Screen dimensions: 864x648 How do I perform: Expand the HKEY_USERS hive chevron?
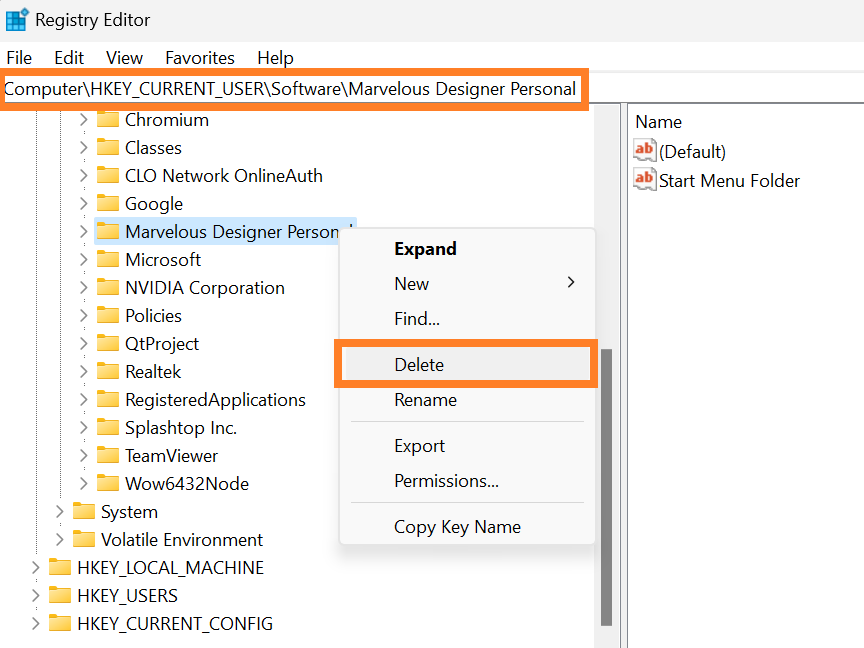point(35,596)
